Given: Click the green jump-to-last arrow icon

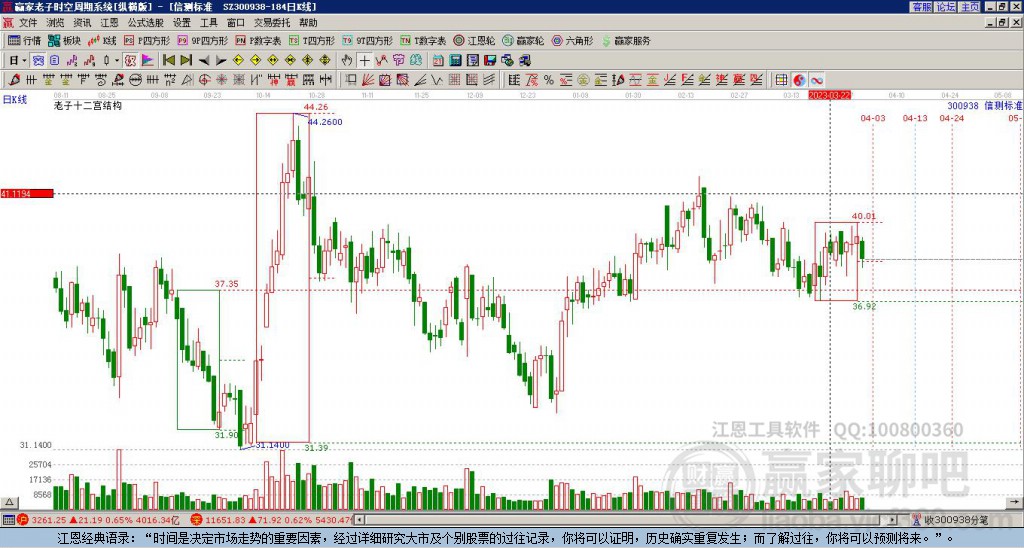Looking at the screenshot, I should [186, 61].
